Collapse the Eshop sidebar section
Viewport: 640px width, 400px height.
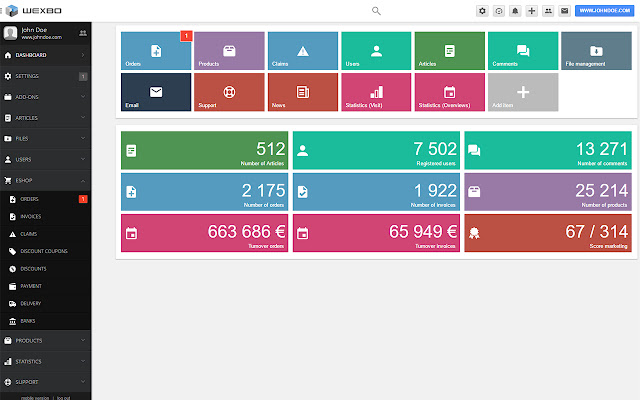pyautogui.click(x=45, y=180)
